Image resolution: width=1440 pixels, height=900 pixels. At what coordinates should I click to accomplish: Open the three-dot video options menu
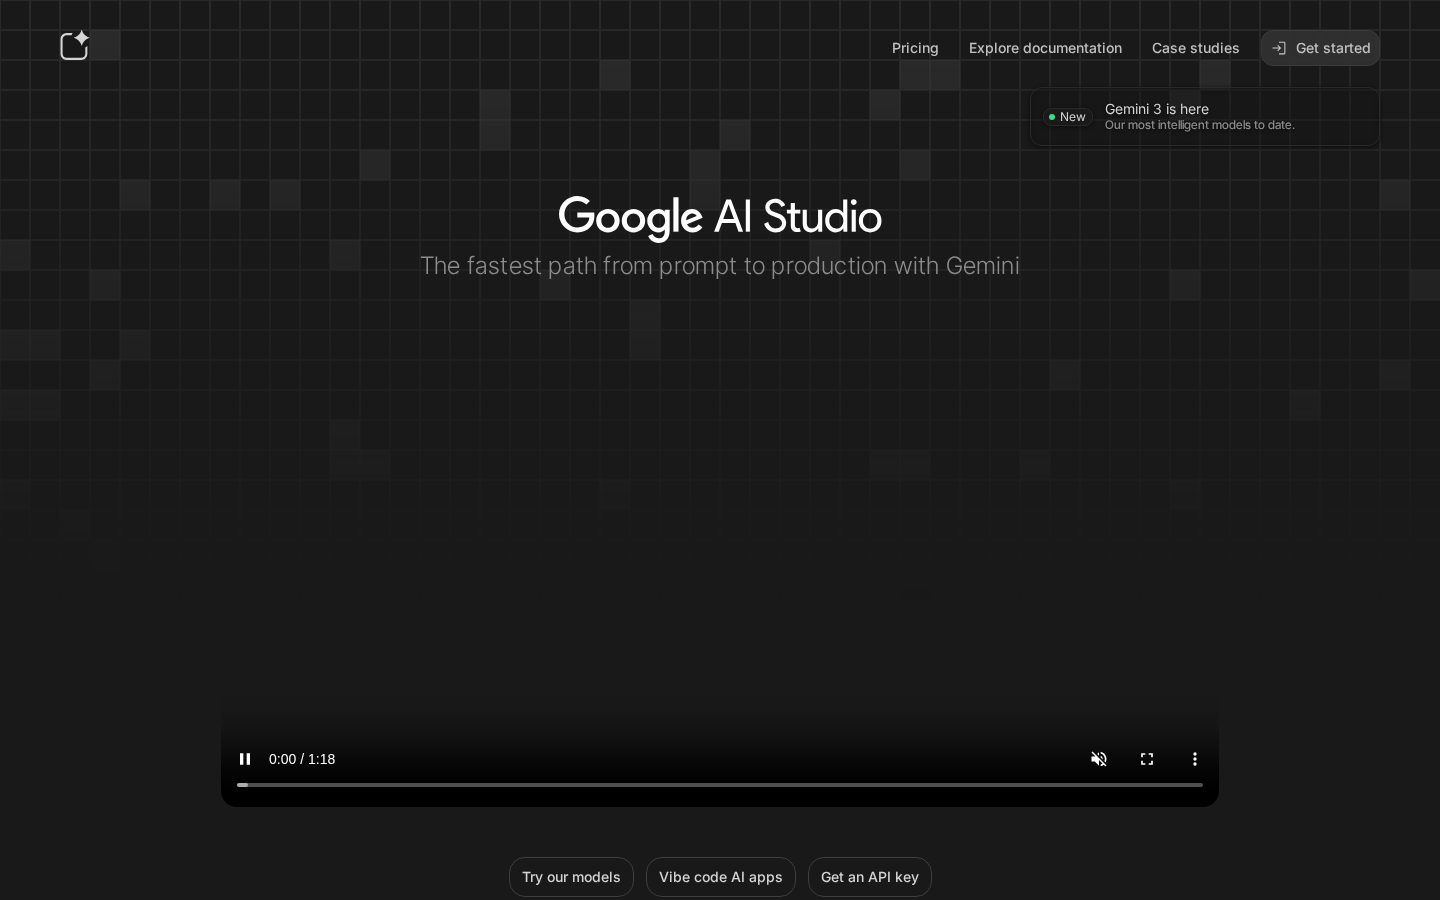pyautogui.click(x=1195, y=760)
